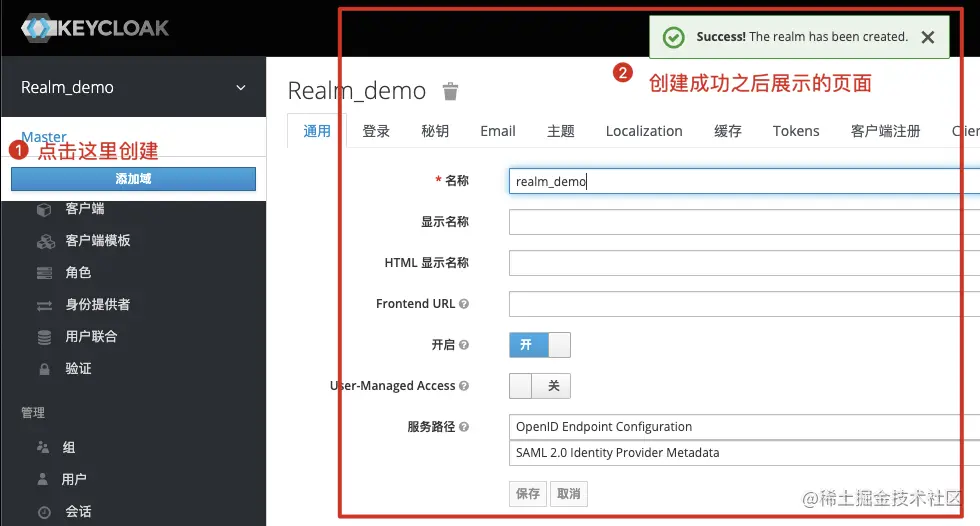Open 客户端 in sidebar menu
The image size is (980, 526).
pyautogui.click(x=85, y=209)
